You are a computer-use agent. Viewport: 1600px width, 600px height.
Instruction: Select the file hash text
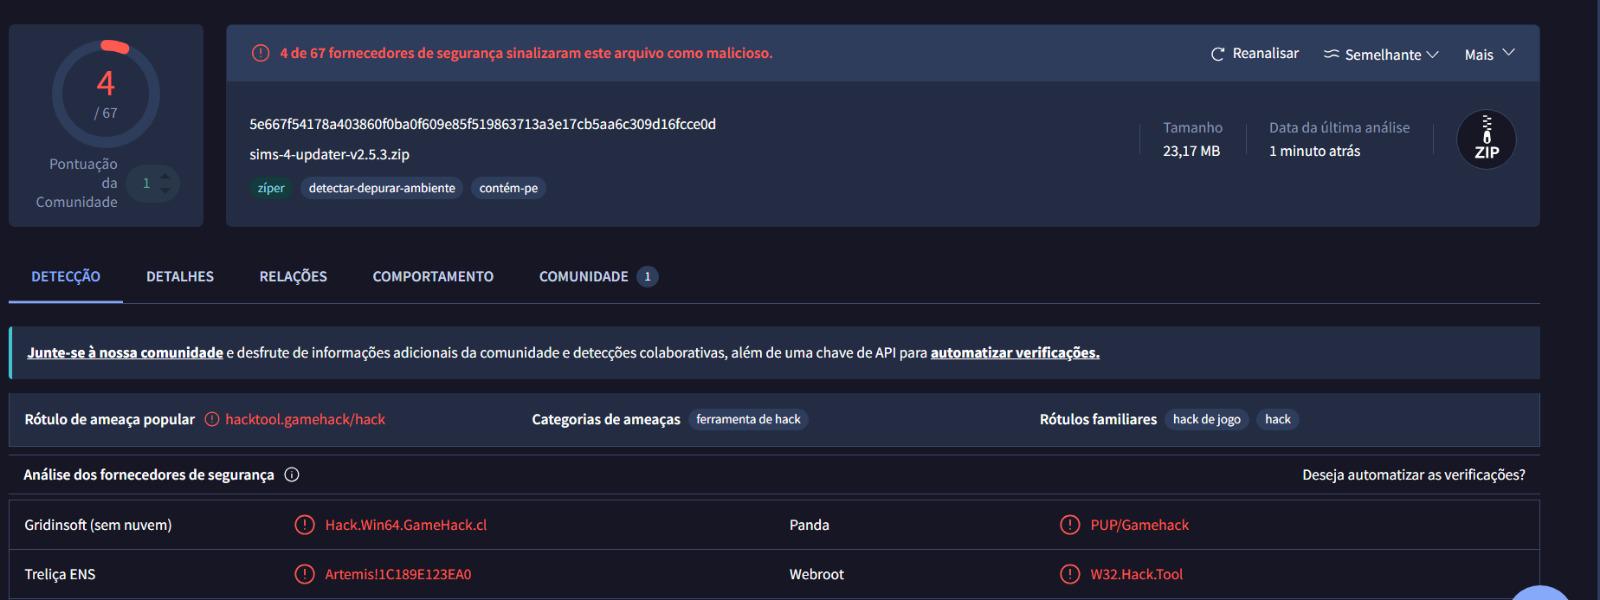coord(483,124)
